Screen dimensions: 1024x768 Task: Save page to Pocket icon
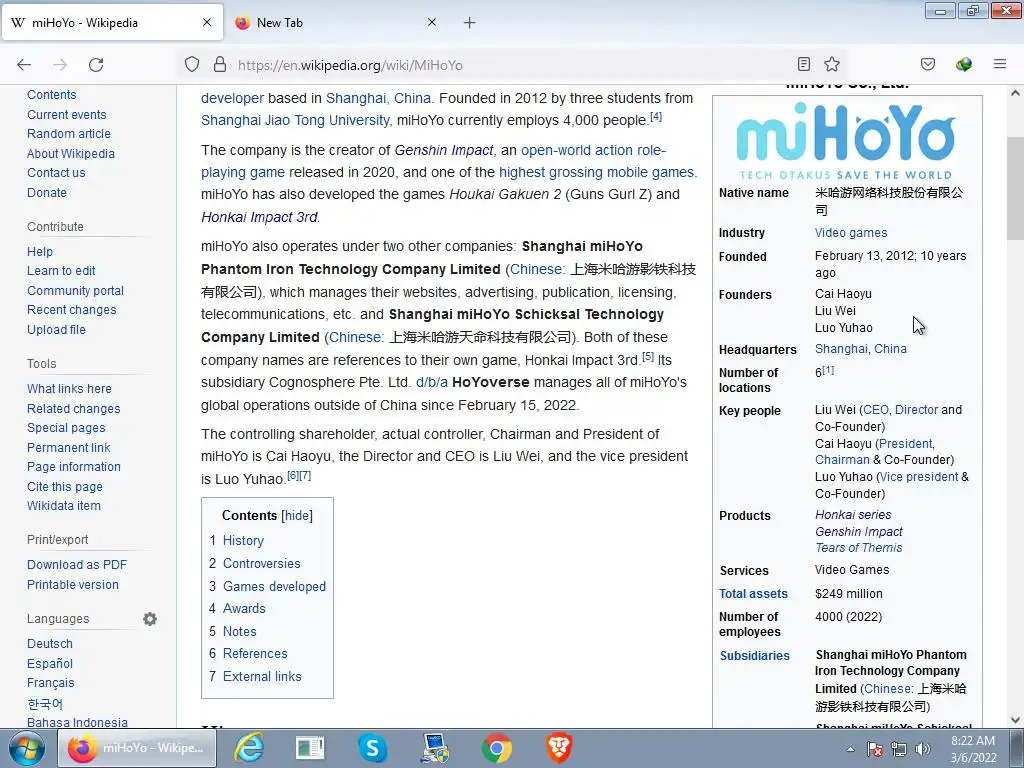pyautogui.click(x=928, y=64)
